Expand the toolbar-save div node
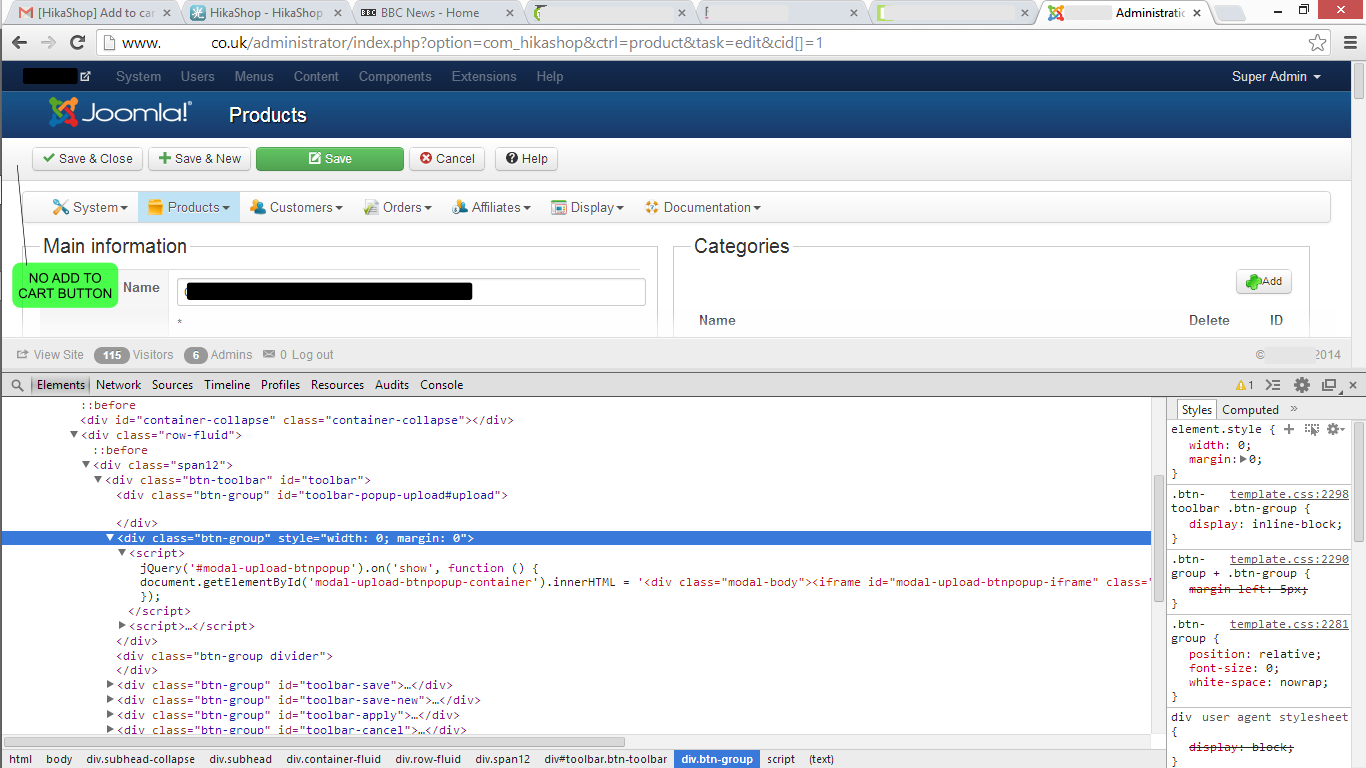The width and height of the screenshot is (1366, 768). pos(111,685)
